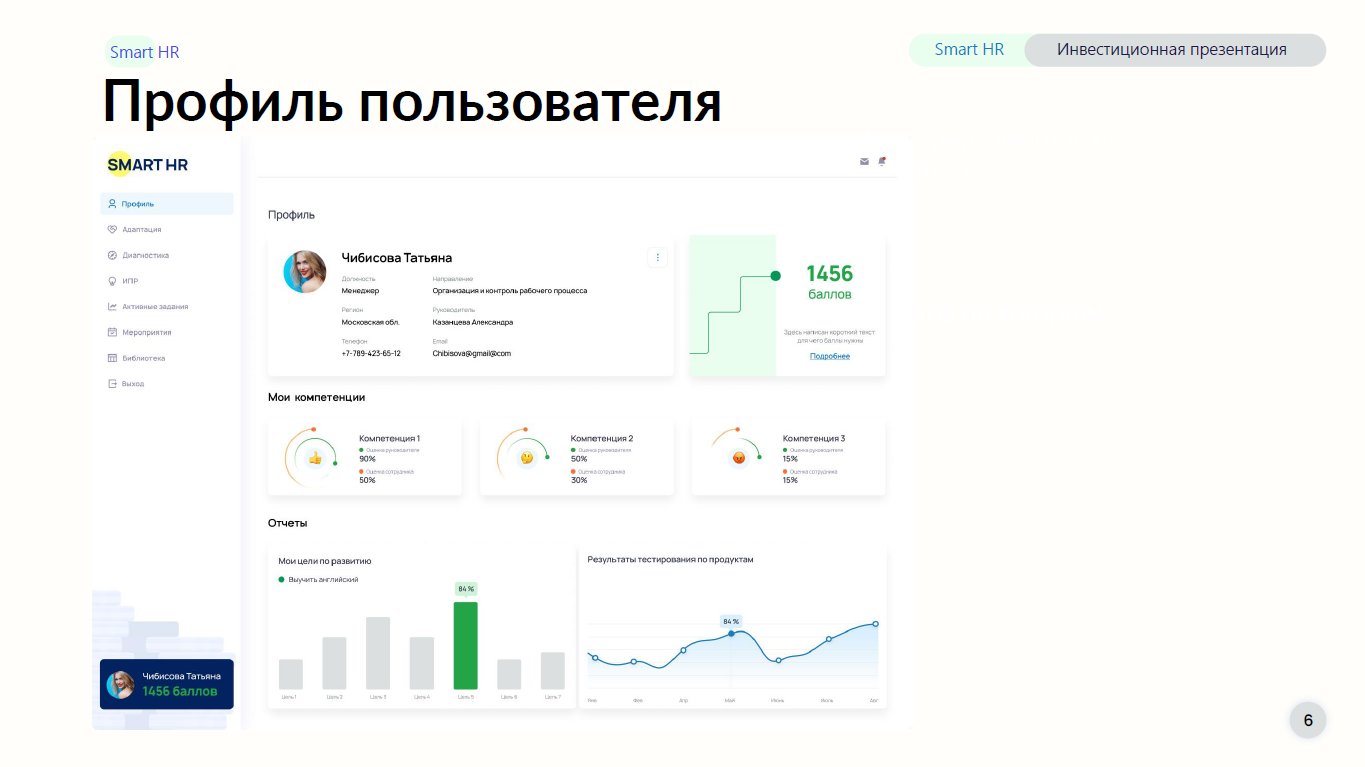
Task: Click the Авг endpoint on line chart
Action: [875, 624]
